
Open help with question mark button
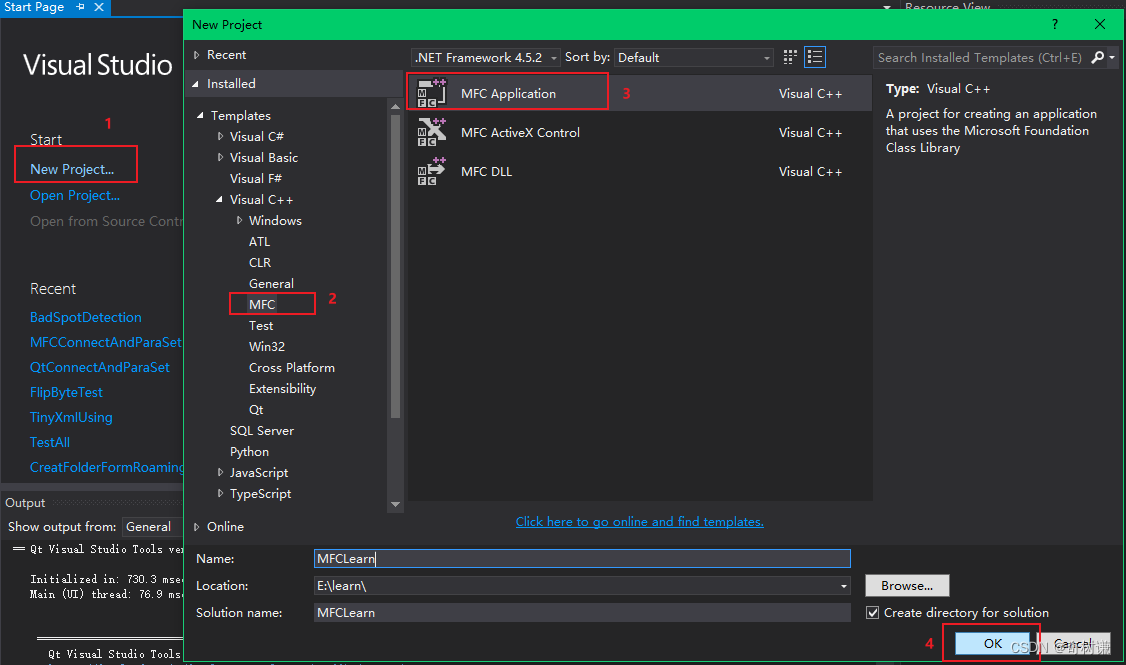pos(1055,24)
